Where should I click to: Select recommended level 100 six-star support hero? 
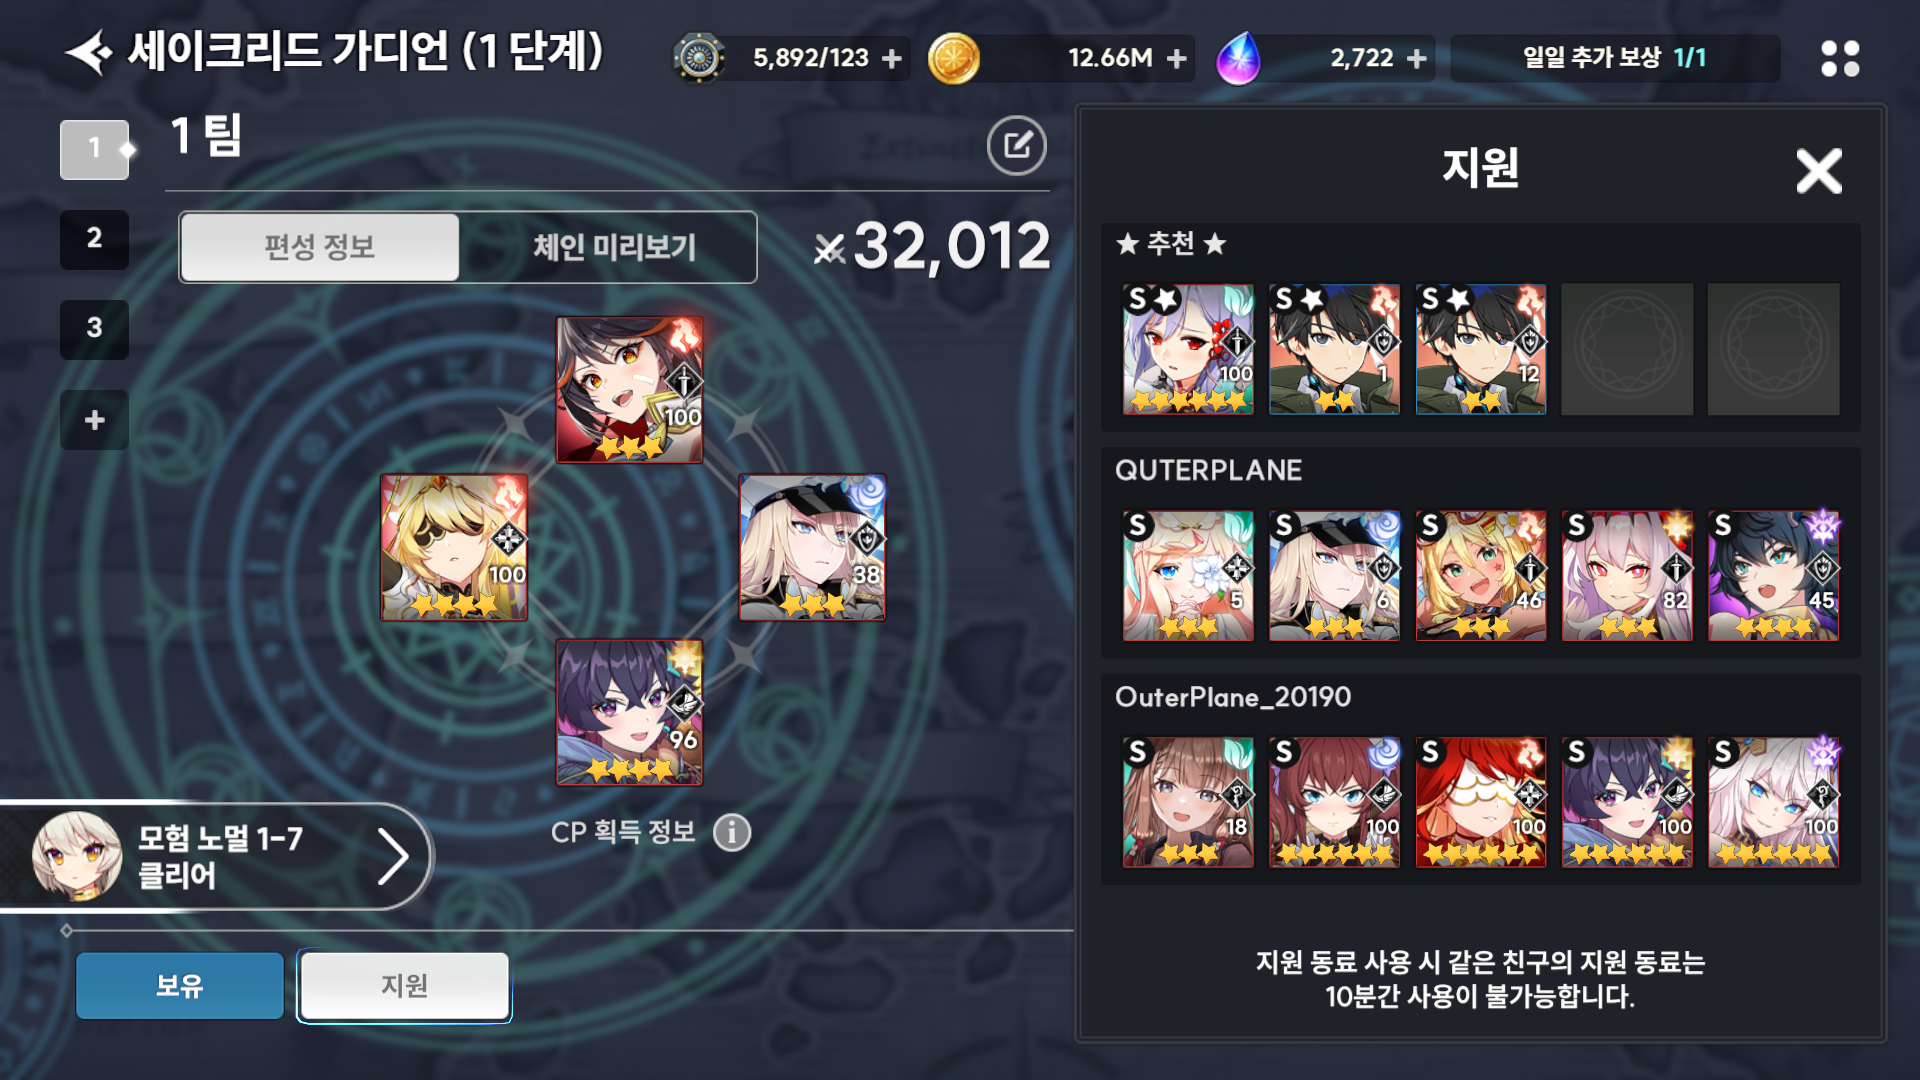(x=1188, y=349)
